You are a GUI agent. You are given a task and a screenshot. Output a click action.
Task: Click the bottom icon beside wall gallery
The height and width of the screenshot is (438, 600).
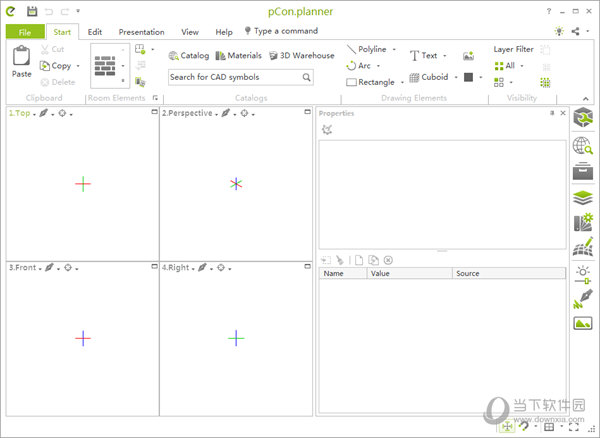(x=140, y=82)
